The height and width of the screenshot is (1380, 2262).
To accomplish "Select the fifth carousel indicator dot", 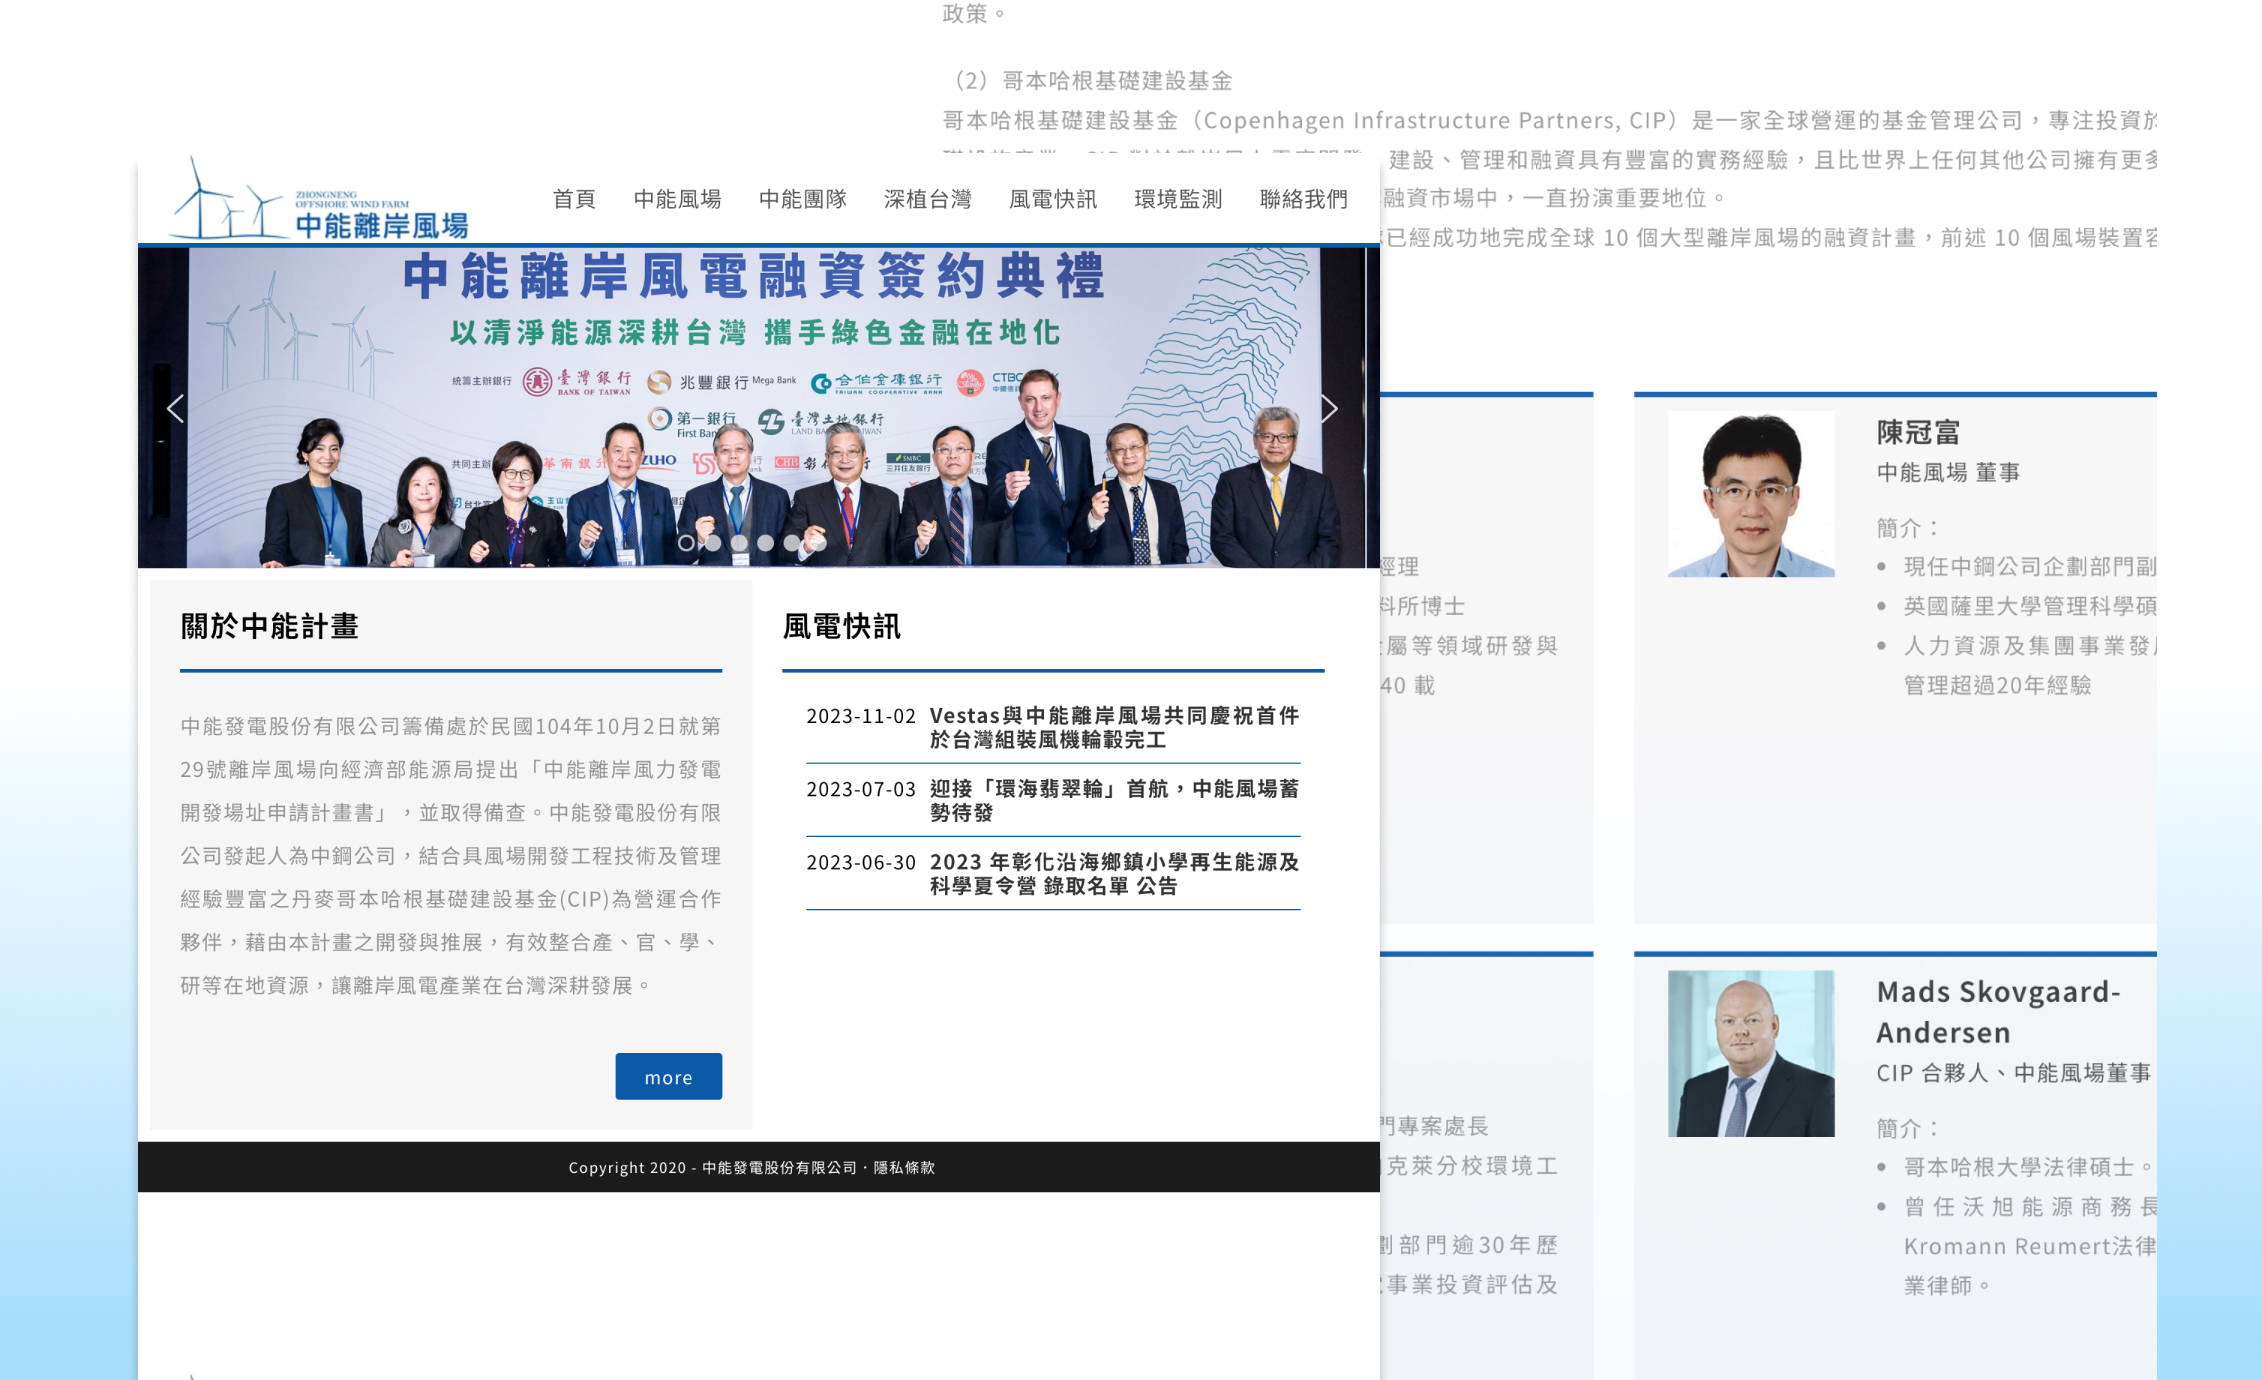I will pos(792,543).
